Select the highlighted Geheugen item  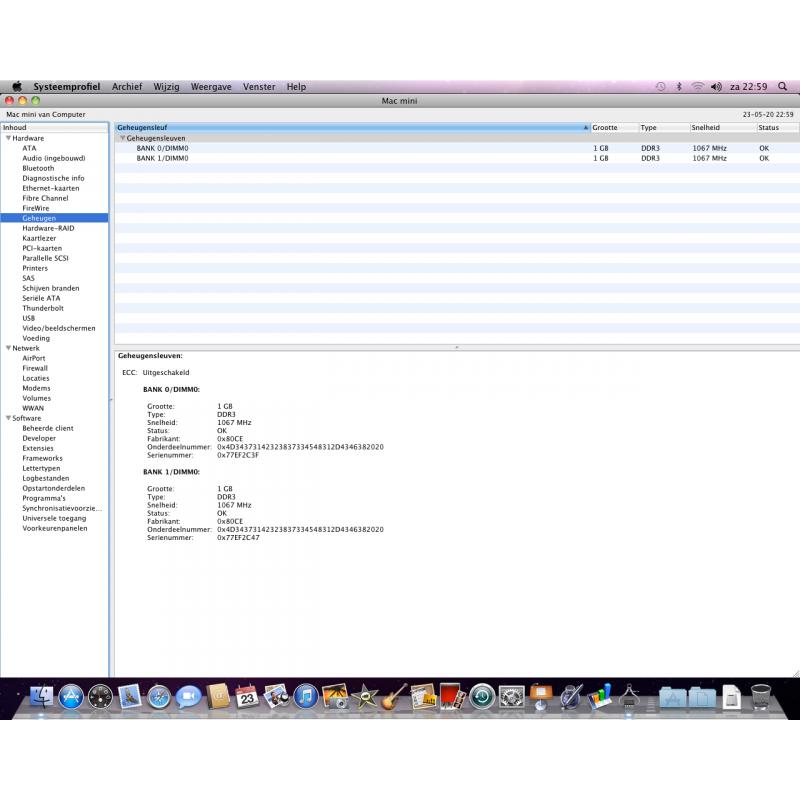pos(54,218)
